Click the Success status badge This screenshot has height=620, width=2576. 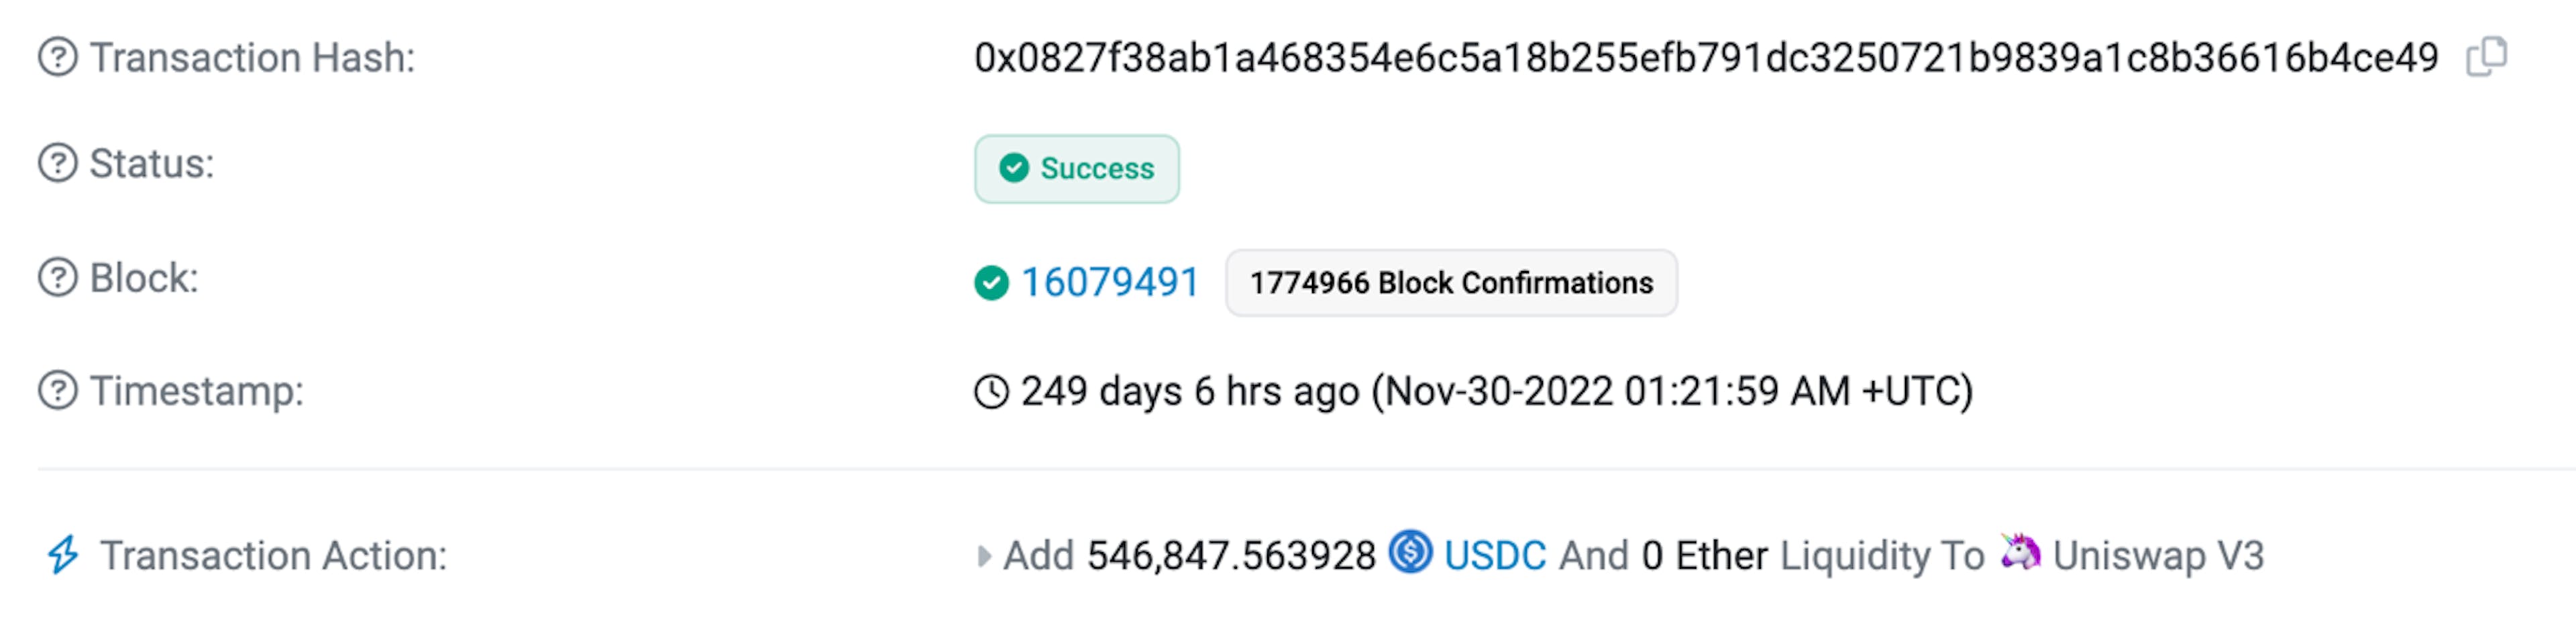1077,169
